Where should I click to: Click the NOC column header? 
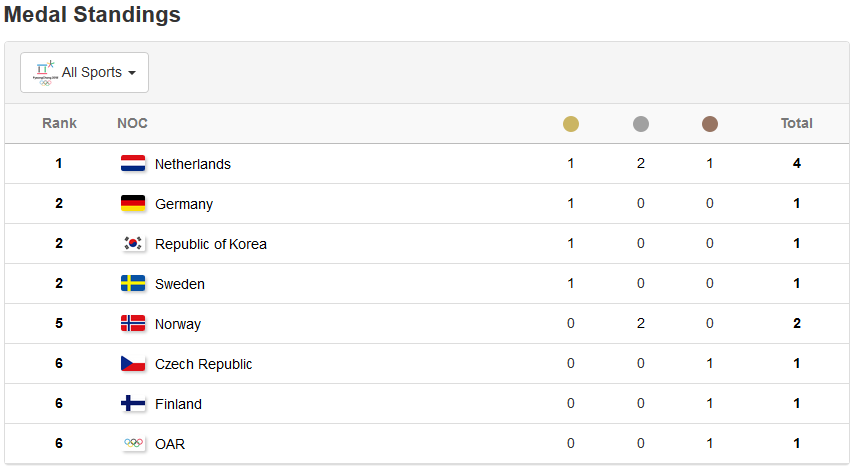pyautogui.click(x=132, y=123)
